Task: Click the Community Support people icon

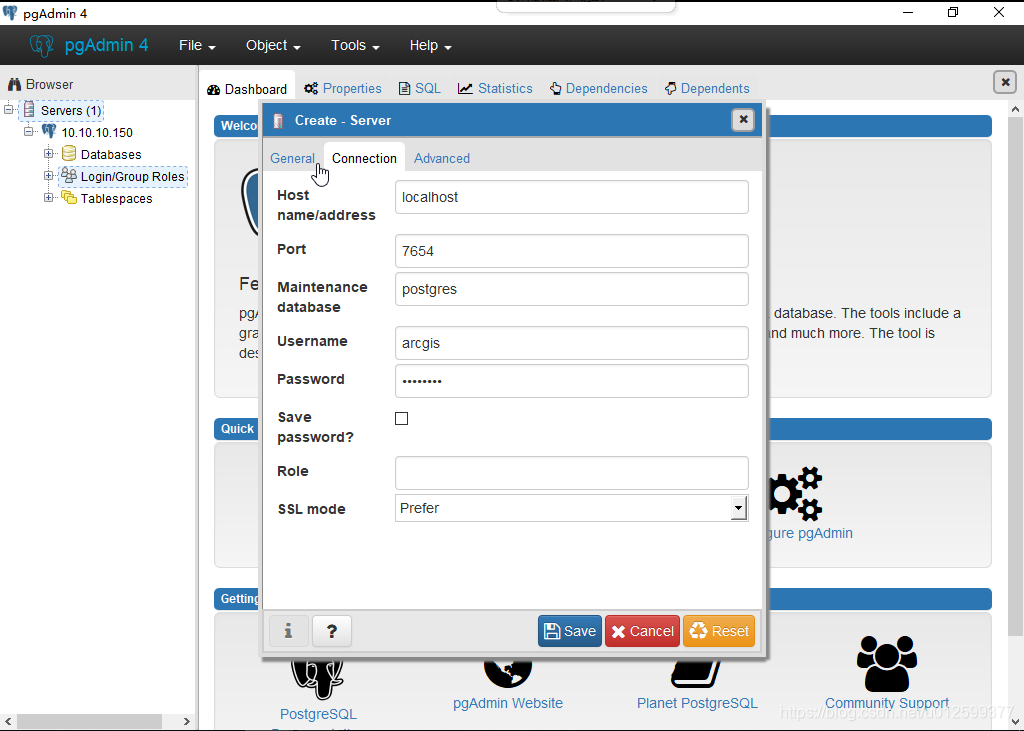Action: coord(887,664)
